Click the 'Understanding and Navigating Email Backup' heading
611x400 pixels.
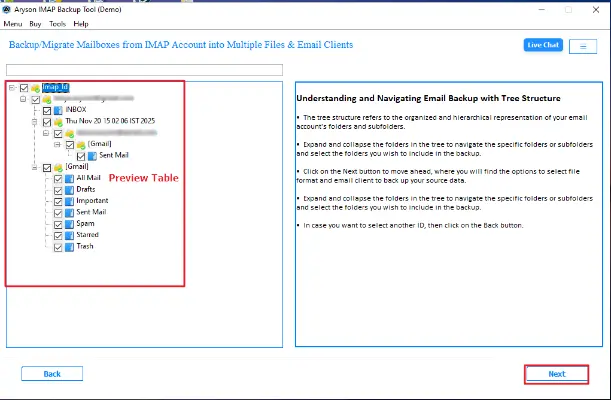pos(428,98)
